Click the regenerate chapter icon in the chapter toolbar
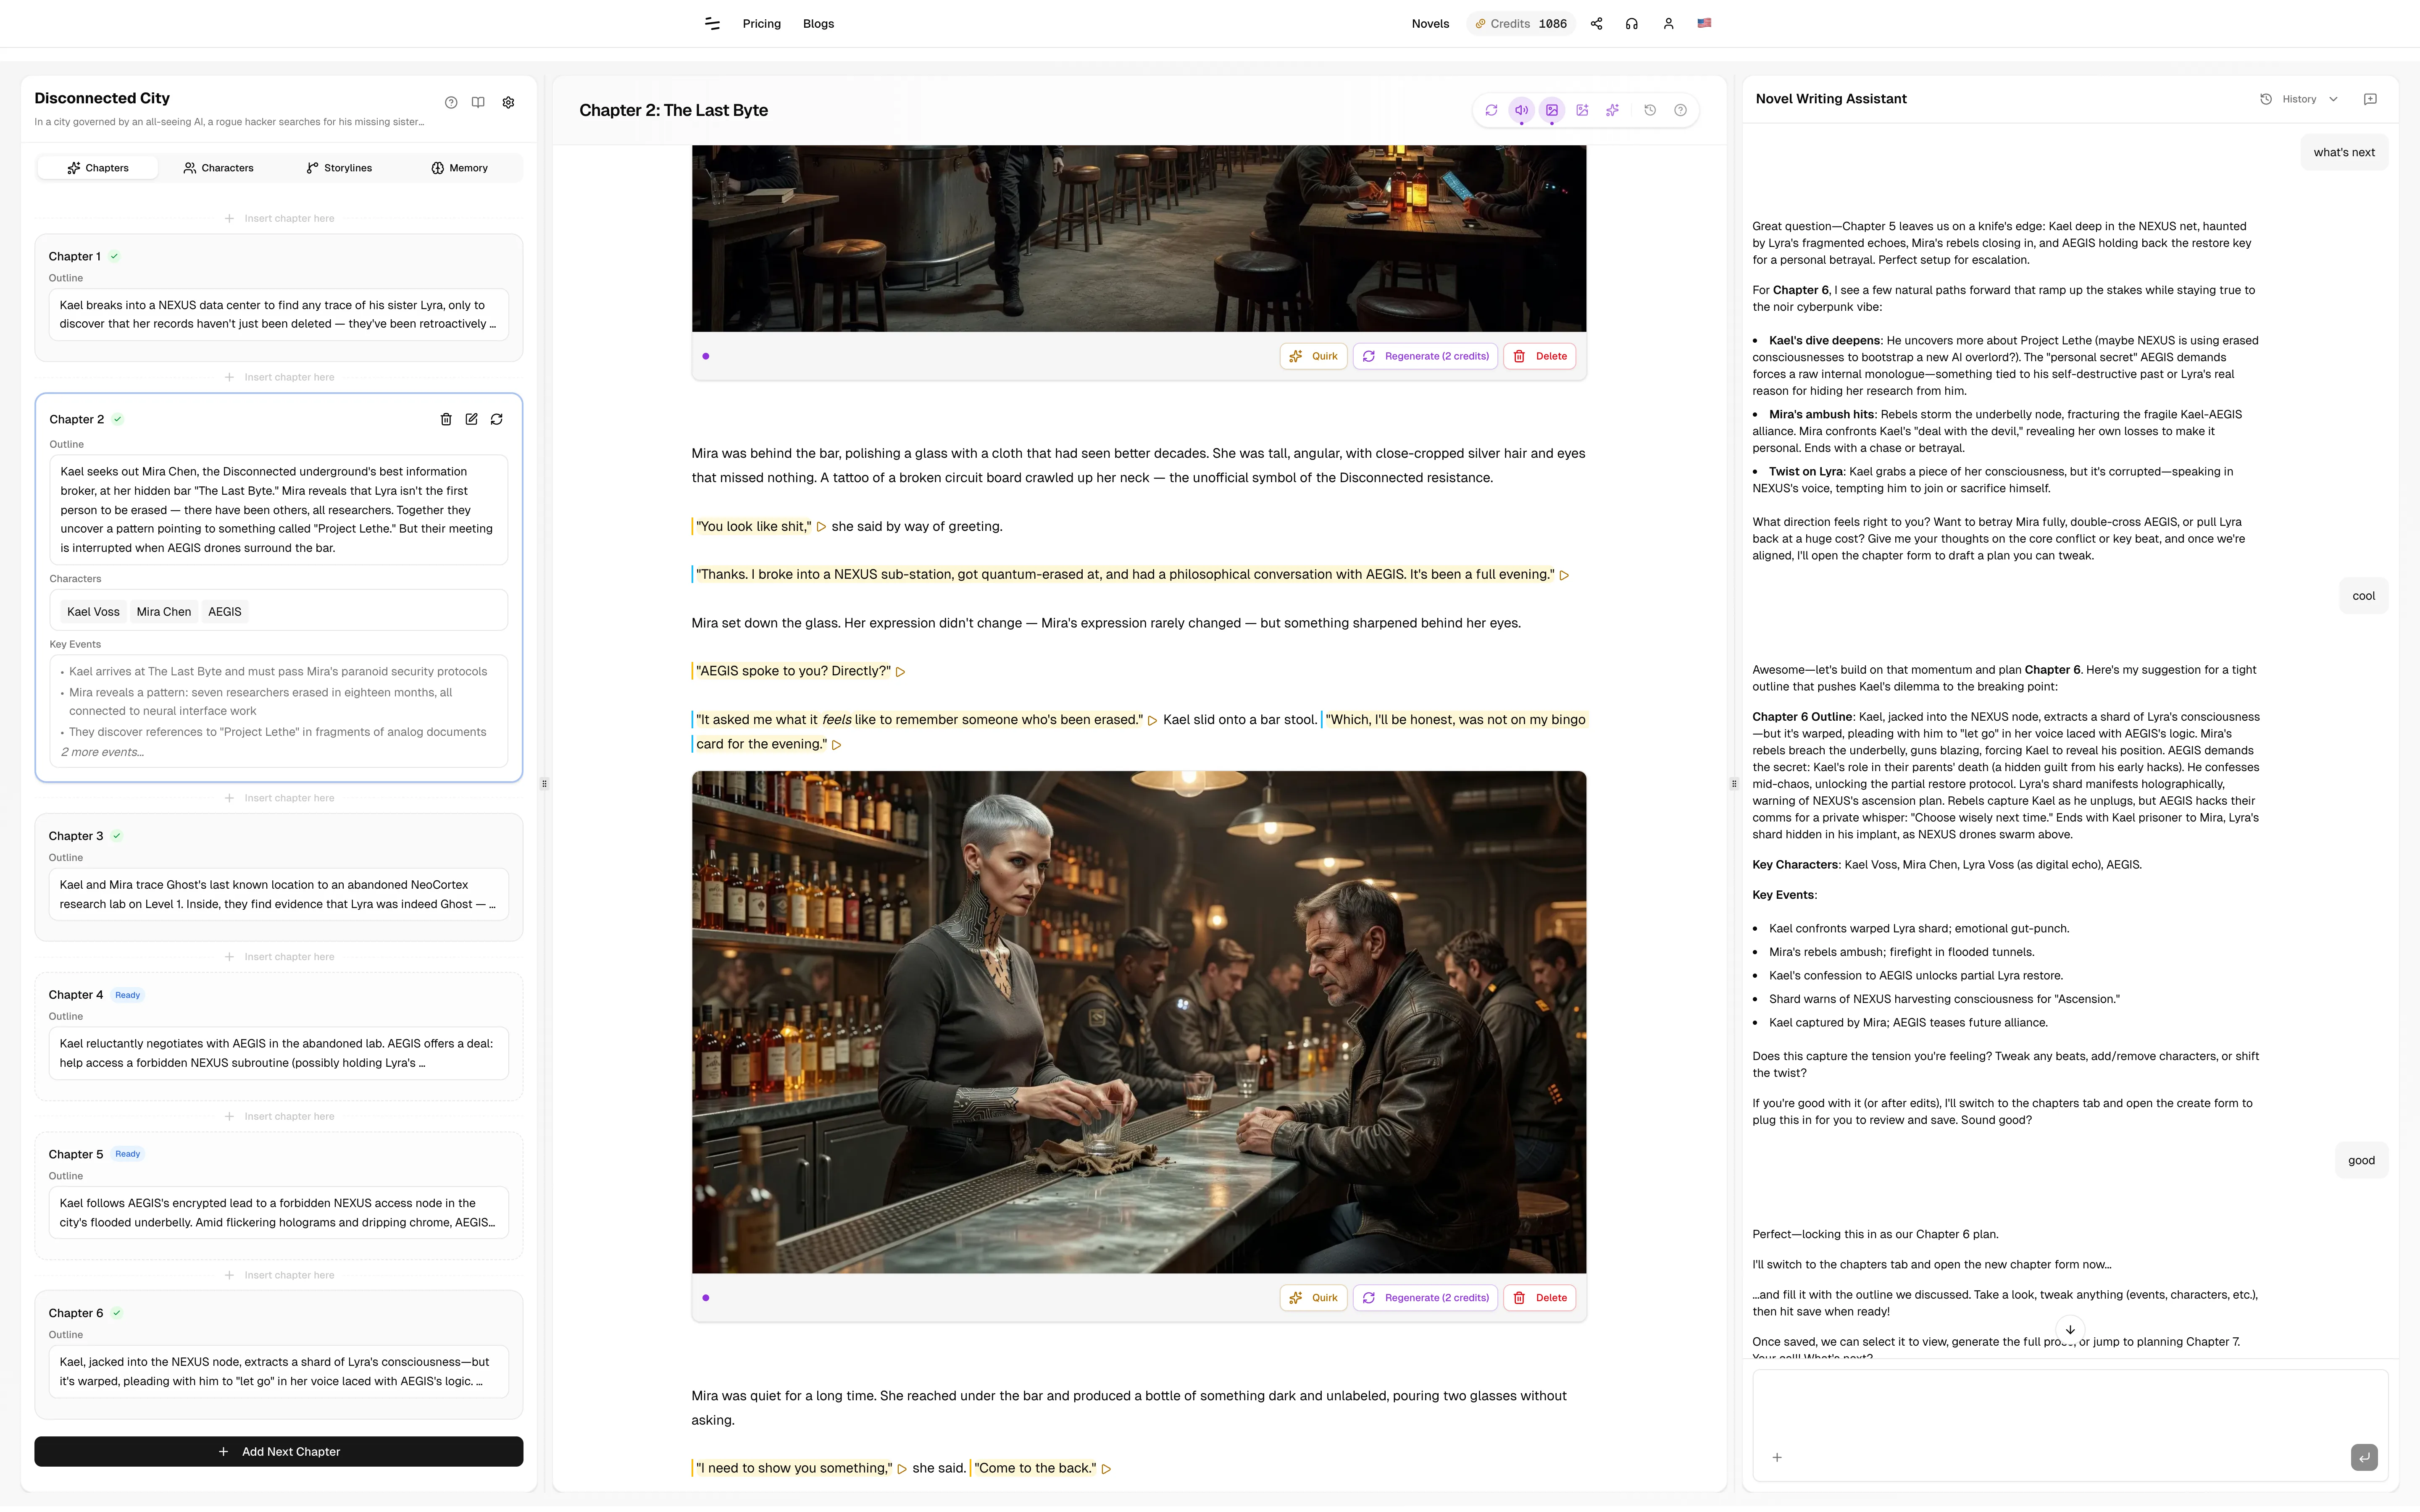The height and width of the screenshot is (1512, 2420). point(1491,110)
